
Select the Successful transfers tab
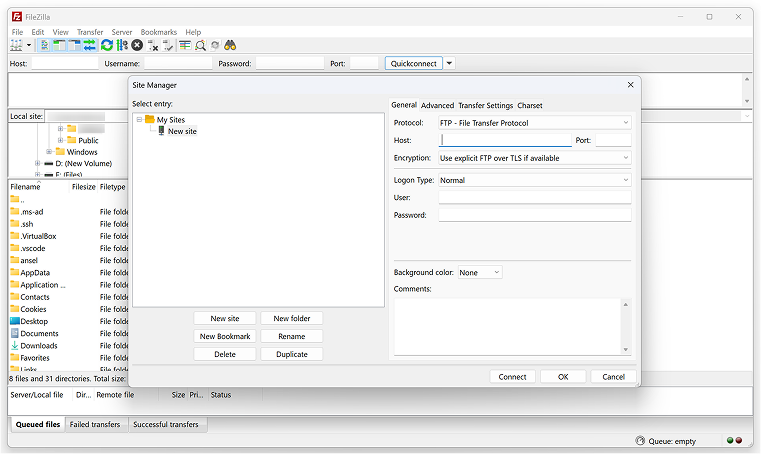coord(166,424)
